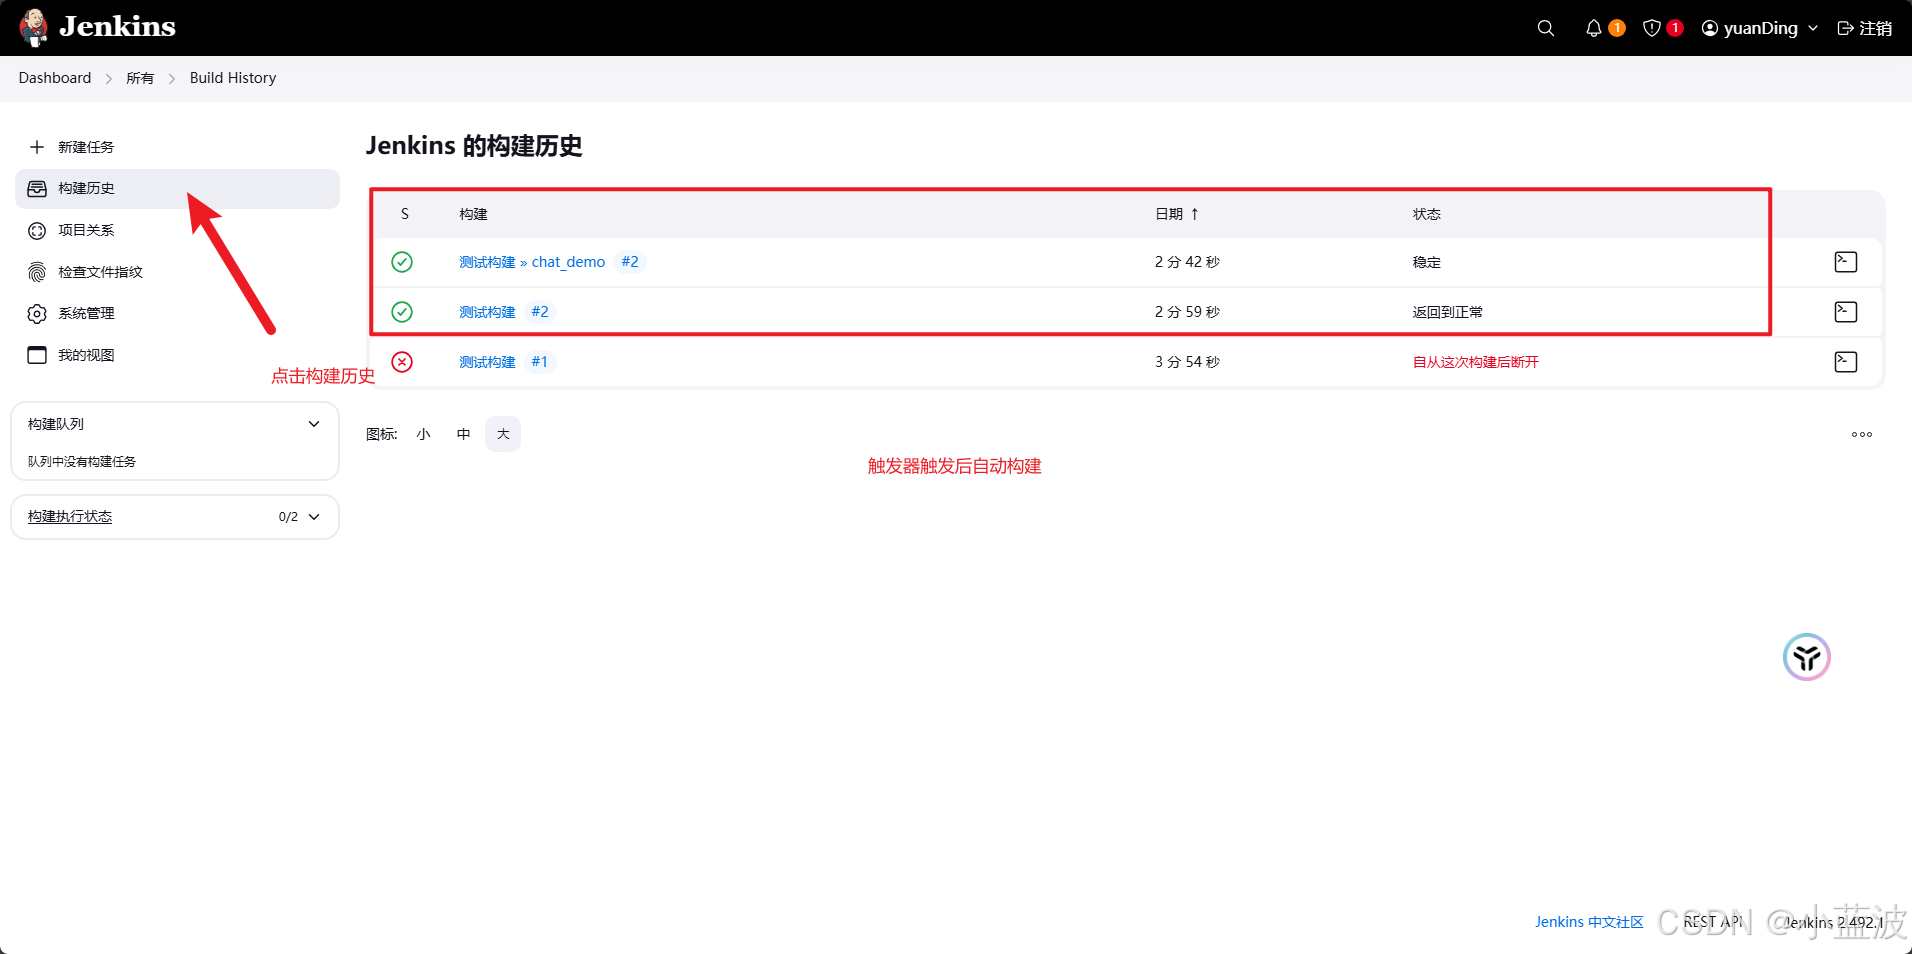Click failed status icon for 测试构建 #1
This screenshot has height=954, width=1912.
point(402,362)
